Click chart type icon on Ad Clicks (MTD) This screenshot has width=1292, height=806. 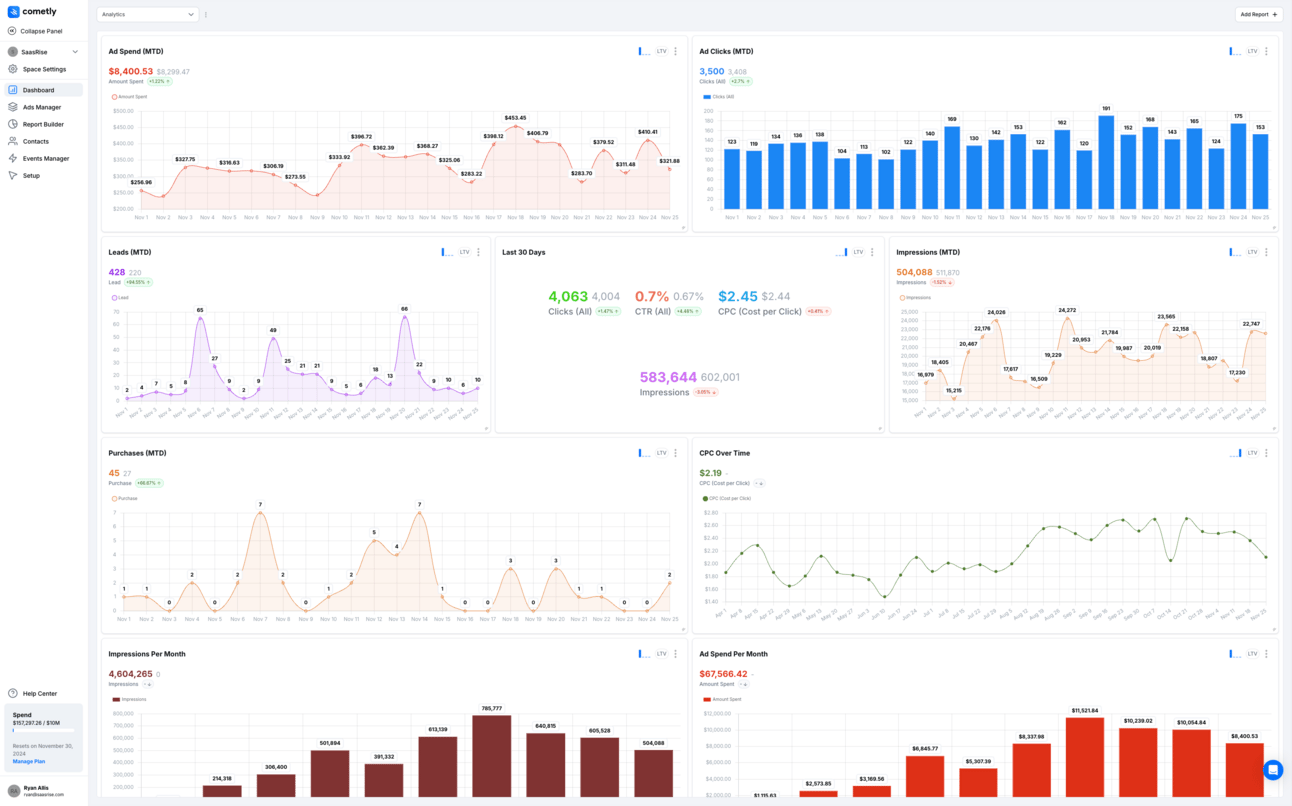point(1235,51)
